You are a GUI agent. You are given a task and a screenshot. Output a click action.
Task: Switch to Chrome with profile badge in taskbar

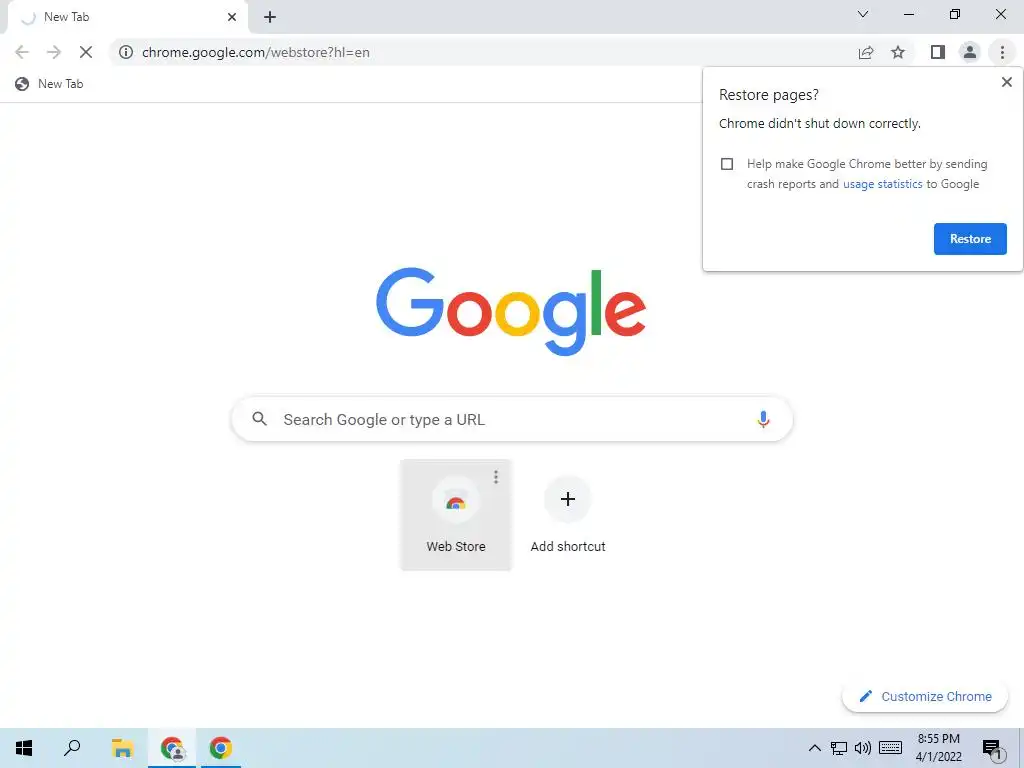click(172, 748)
